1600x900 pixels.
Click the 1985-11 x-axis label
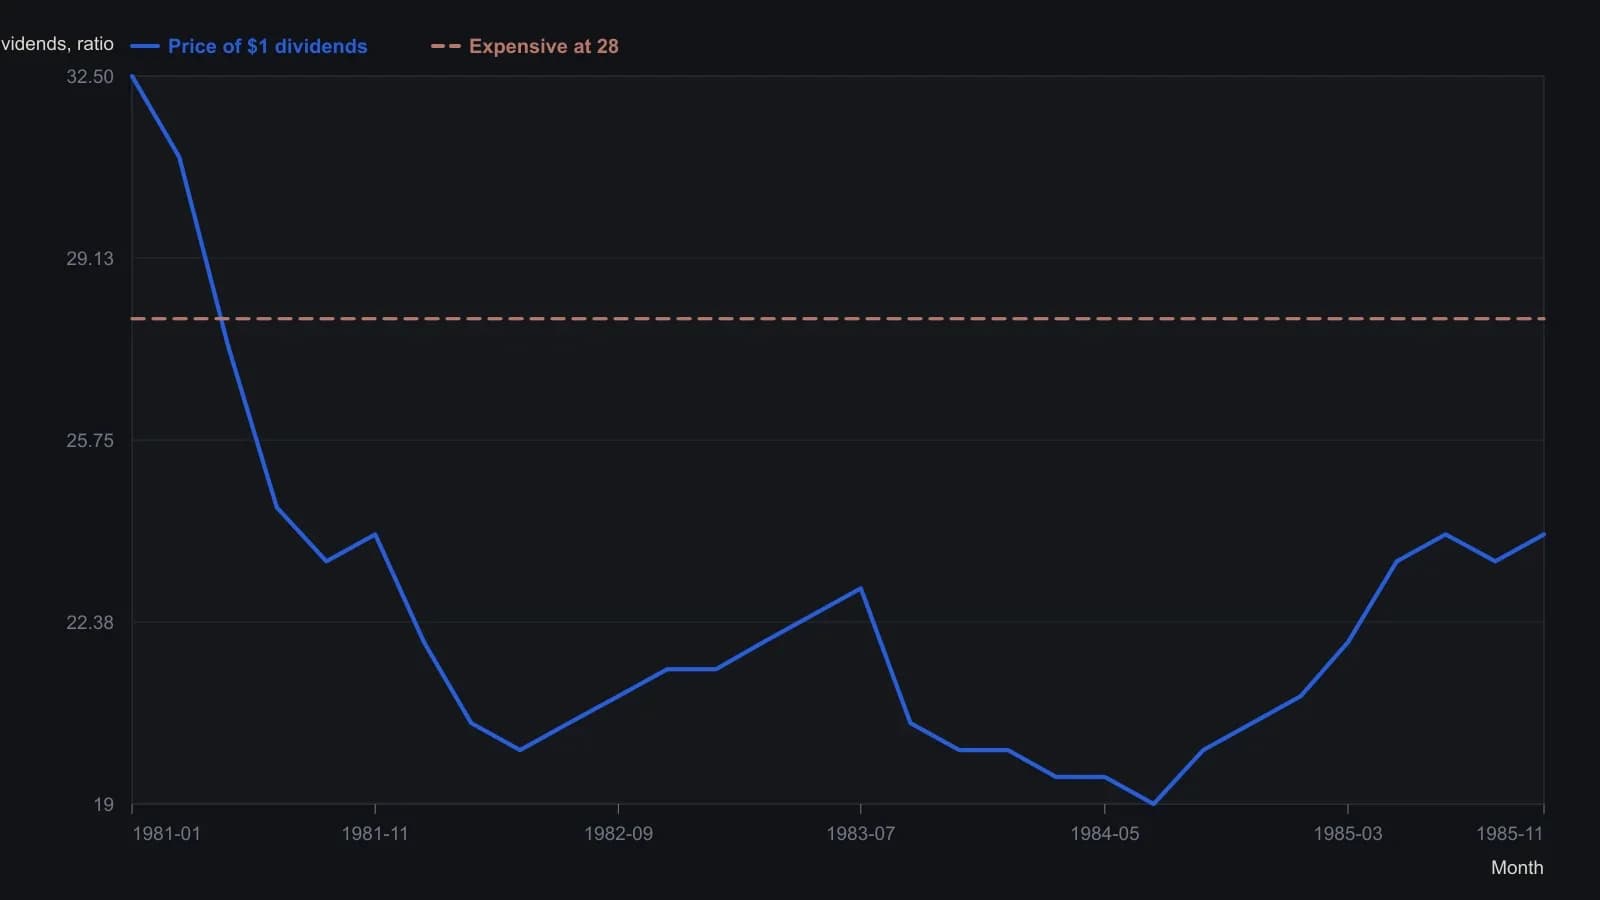pos(1510,834)
